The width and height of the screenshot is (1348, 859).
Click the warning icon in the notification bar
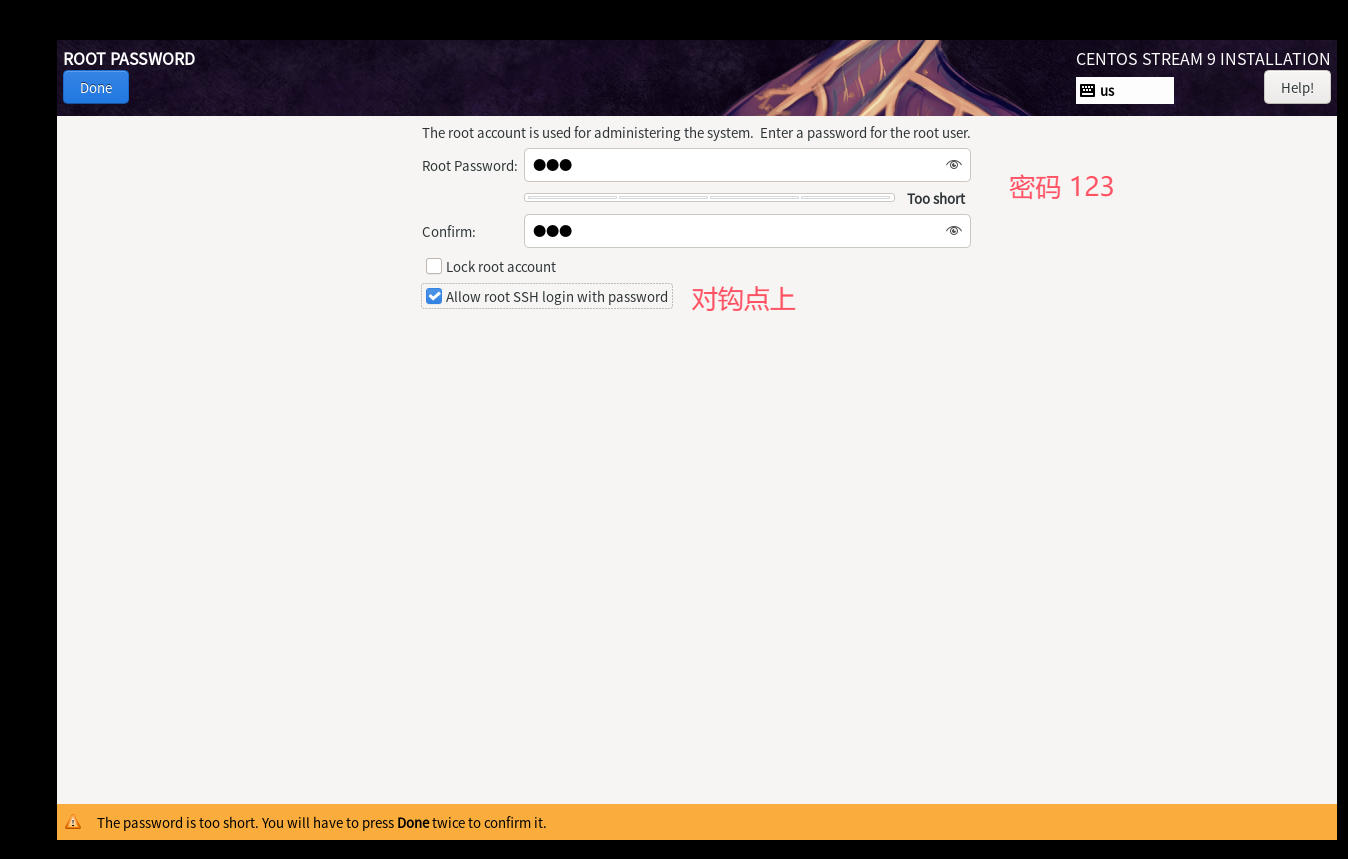coord(73,822)
